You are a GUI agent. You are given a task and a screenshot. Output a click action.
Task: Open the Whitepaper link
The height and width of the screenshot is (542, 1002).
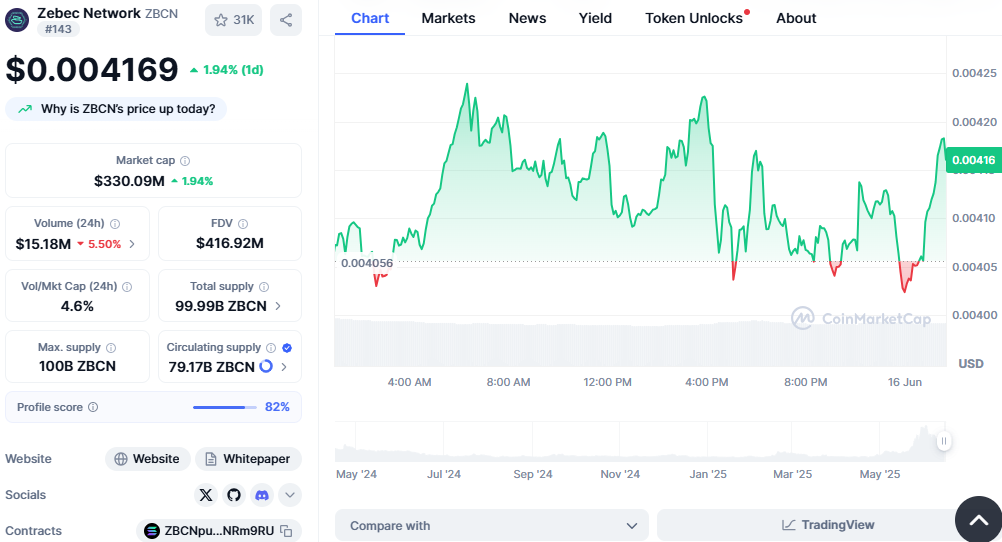tap(248, 459)
